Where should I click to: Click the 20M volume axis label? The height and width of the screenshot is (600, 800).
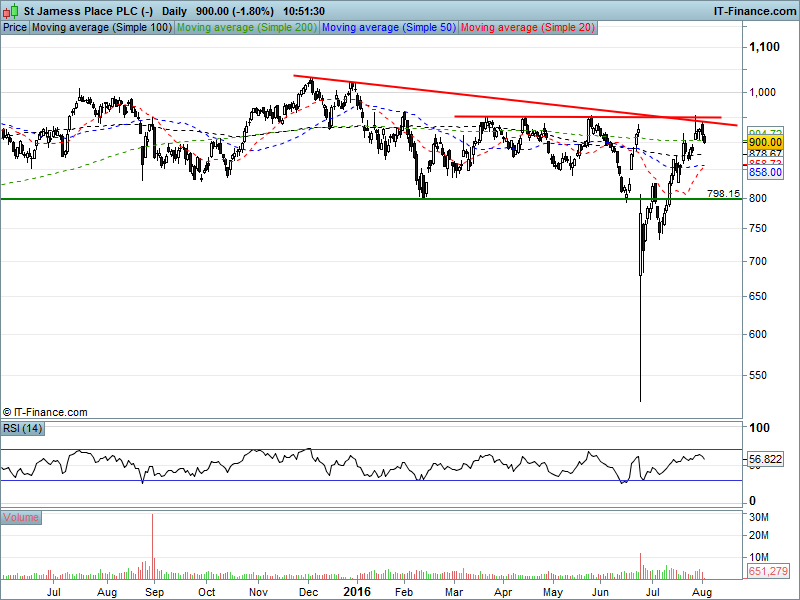click(759, 535)
